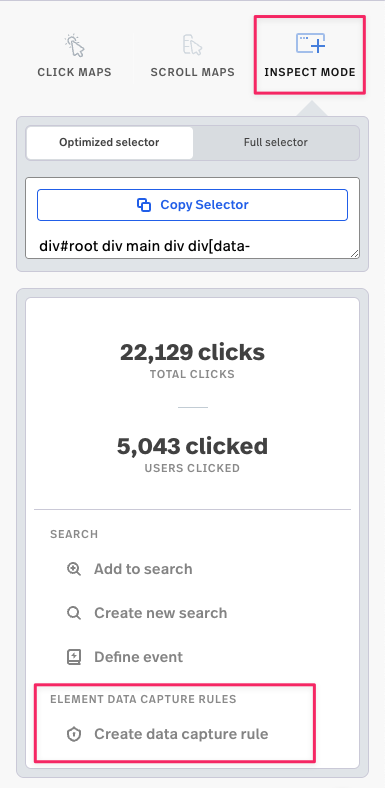The image size is (385, 788).
Task: Click the selector textarea corner grip handle
Action: coord(355,254)
